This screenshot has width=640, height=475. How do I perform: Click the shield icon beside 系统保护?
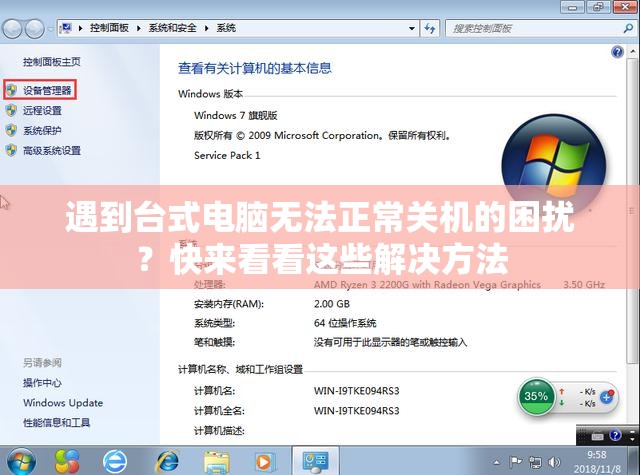11,130
